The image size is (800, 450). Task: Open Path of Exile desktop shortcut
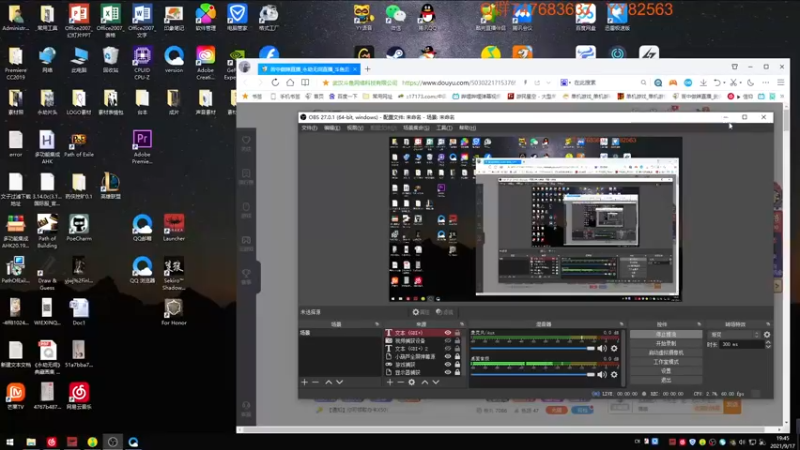pos(79,145)
